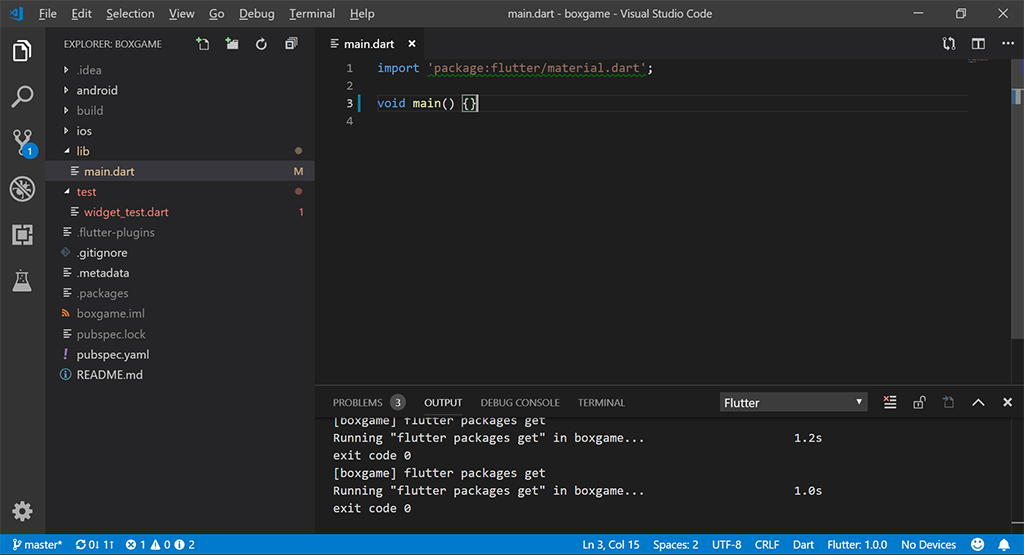Toggle the output scroll lock
1024x555 pixels.
pos(919,402)
